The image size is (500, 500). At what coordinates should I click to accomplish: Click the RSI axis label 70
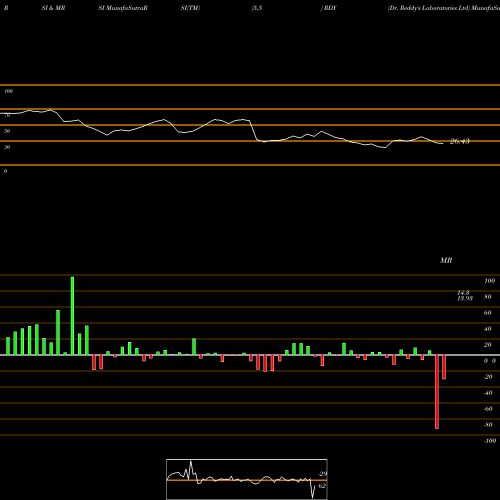(x=7, y=115)
